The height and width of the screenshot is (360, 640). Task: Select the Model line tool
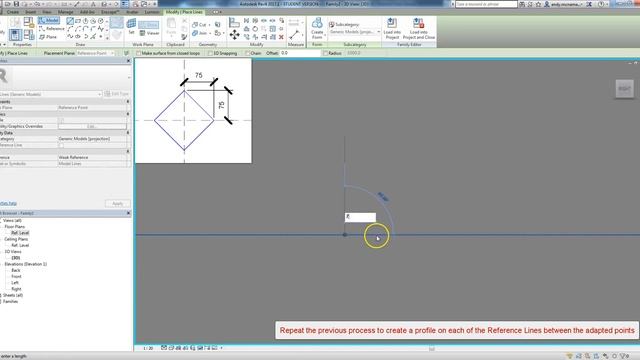(49, 20)
